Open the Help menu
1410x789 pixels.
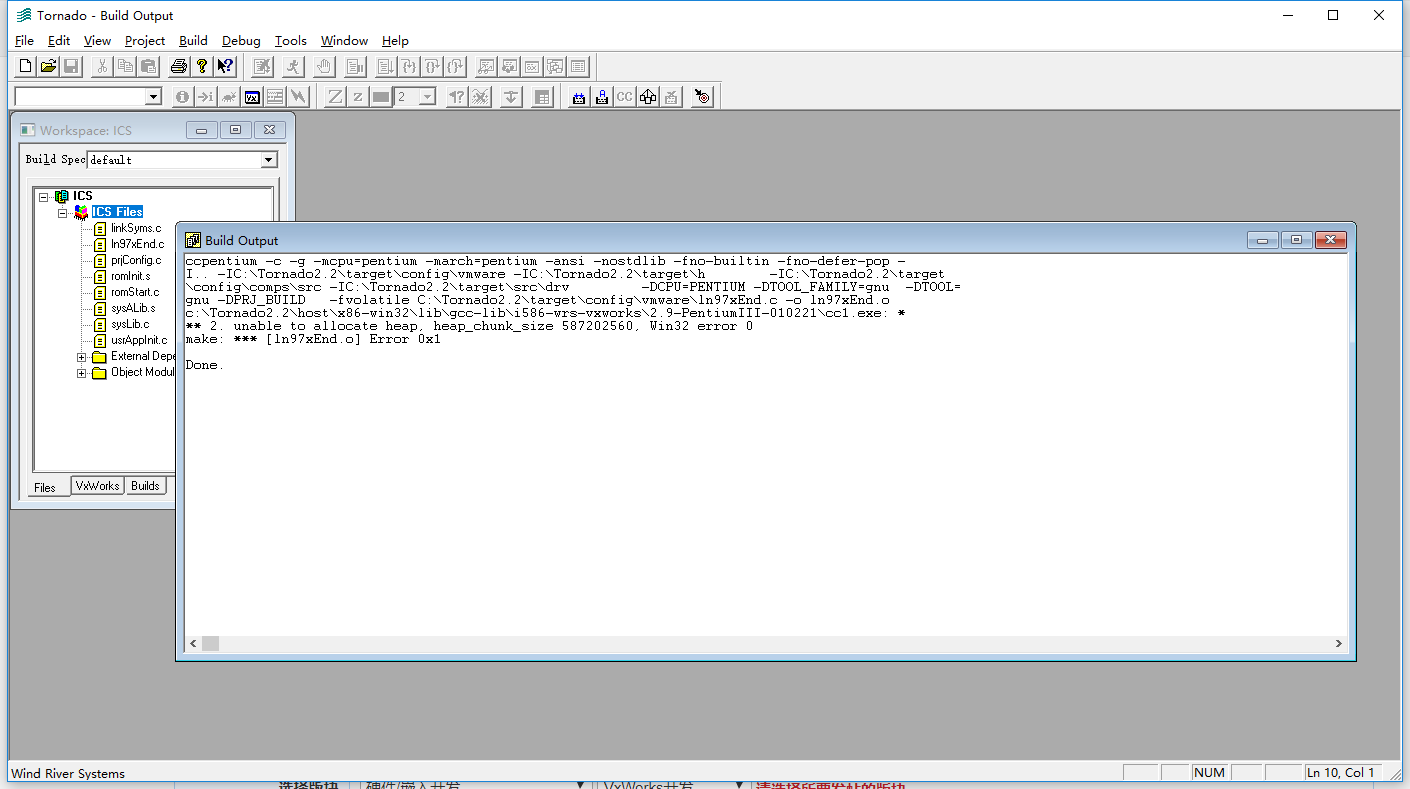tap(395, 41)
